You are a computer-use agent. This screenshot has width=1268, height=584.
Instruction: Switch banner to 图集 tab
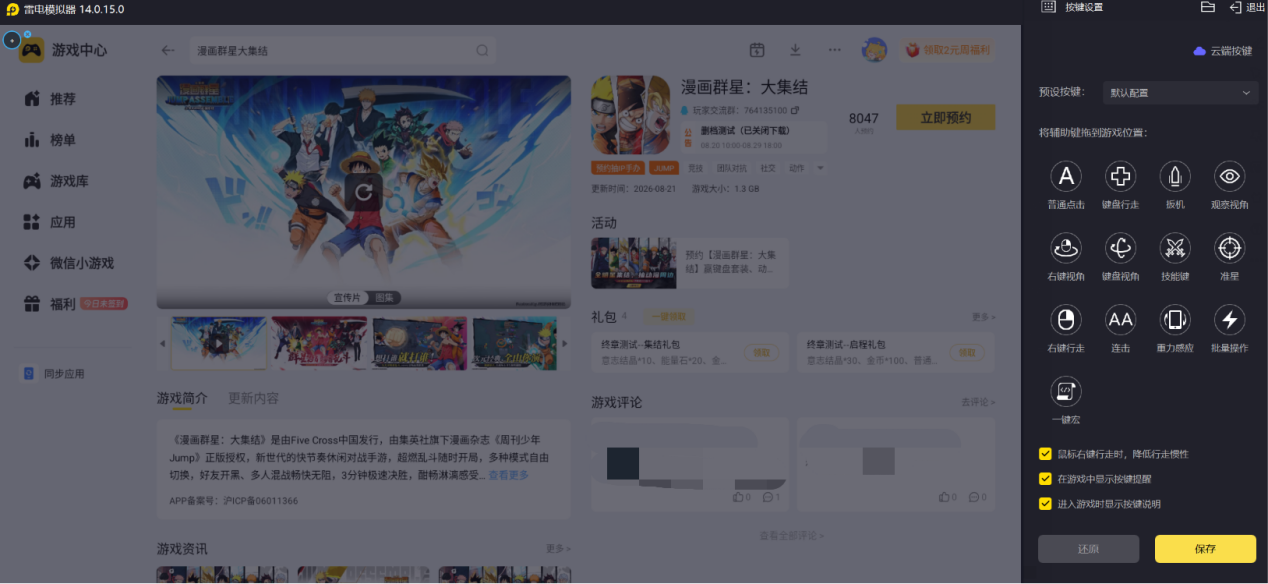point(385,298)
